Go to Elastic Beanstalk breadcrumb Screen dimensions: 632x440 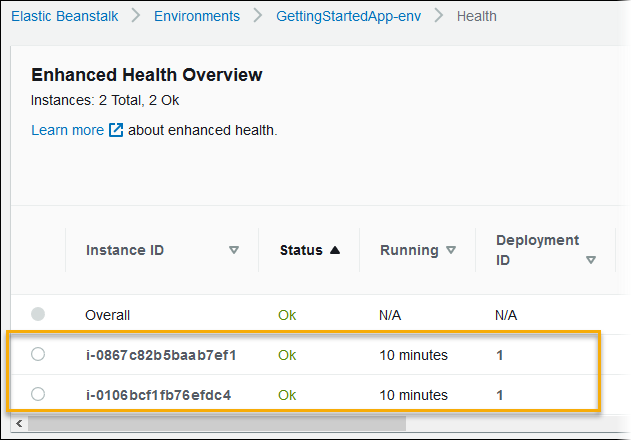(61, 16)
